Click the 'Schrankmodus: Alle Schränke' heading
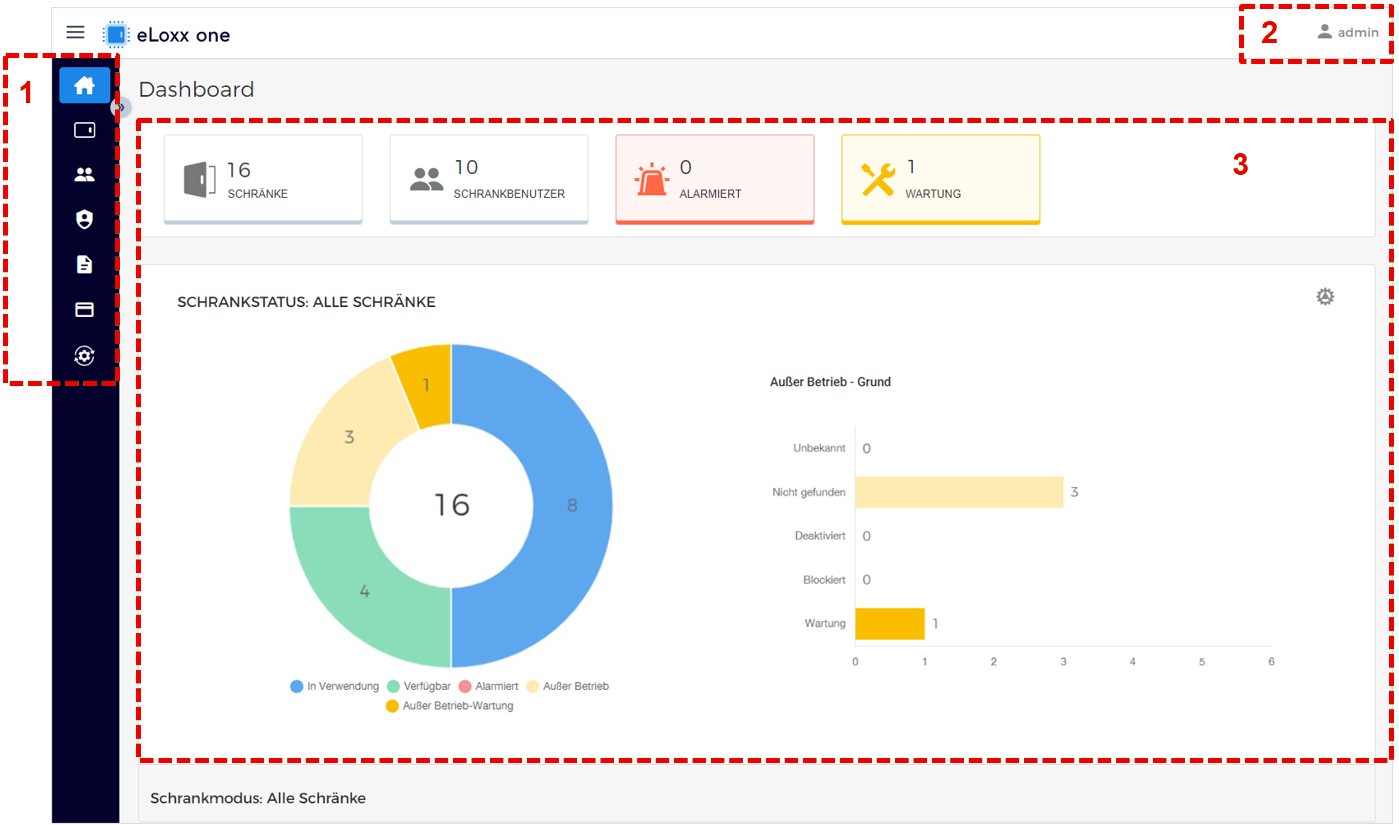Viewport: 1399px width, 825px height. point(258,798)
